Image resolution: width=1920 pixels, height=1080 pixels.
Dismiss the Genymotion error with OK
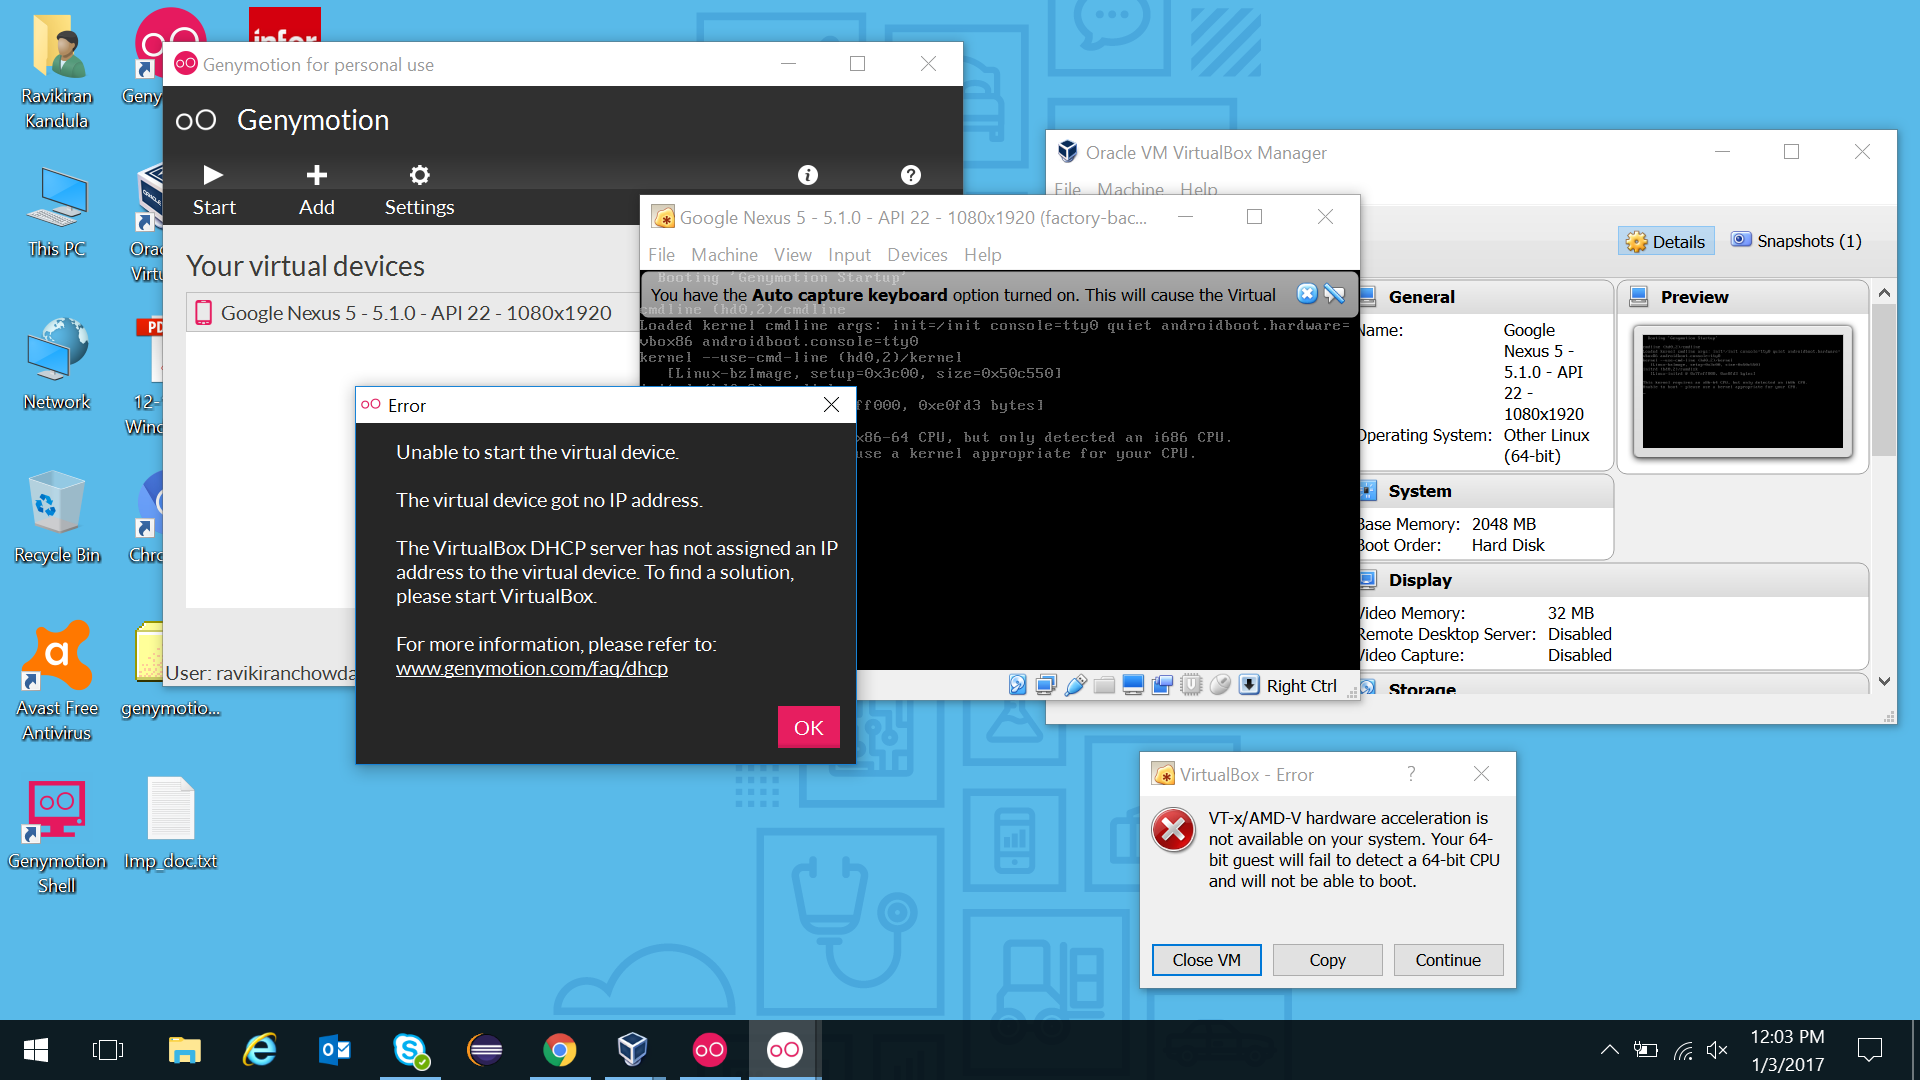tap(808, 727)
